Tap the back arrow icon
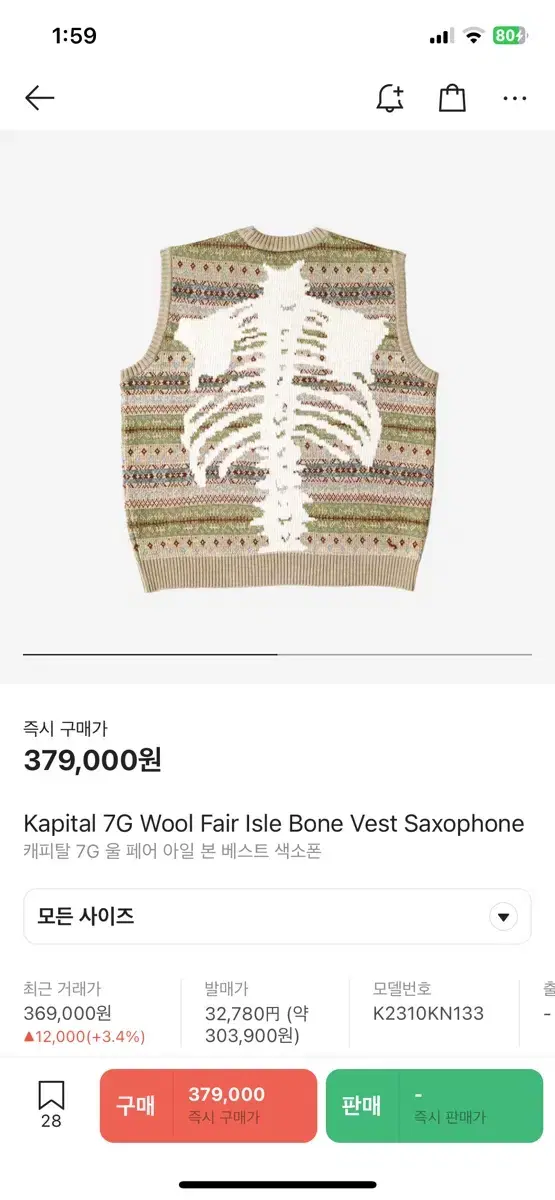 39,98
